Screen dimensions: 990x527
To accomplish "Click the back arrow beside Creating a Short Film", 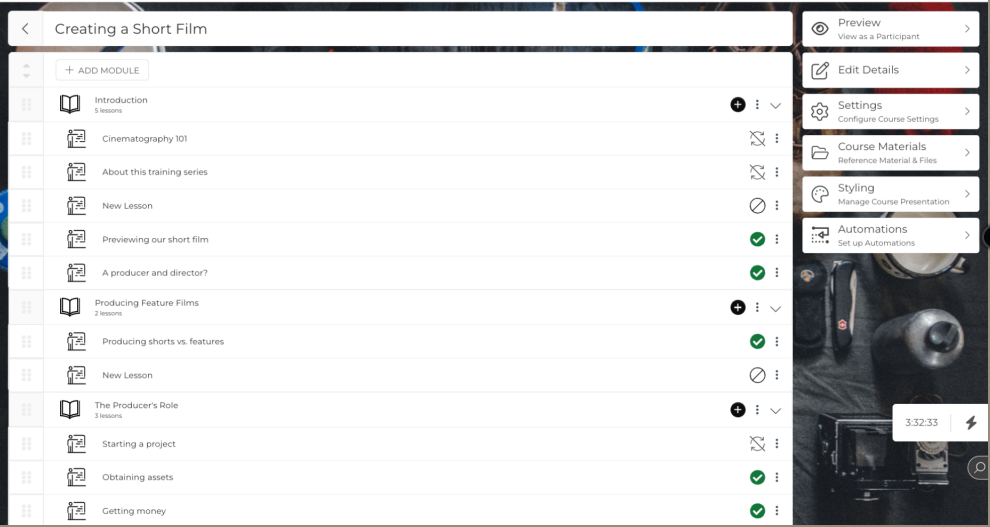I will [x=25, y=28].
